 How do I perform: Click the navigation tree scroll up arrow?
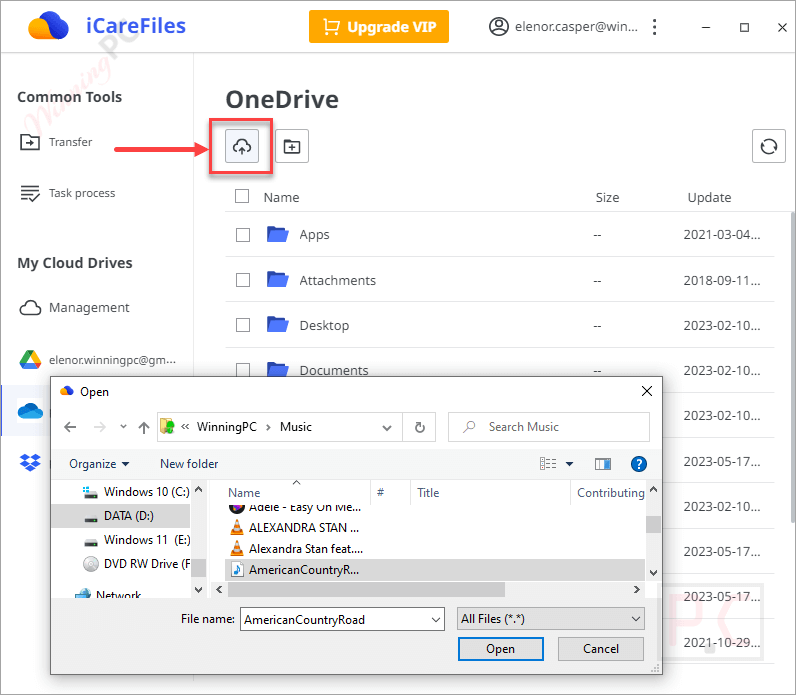point(198,489)
